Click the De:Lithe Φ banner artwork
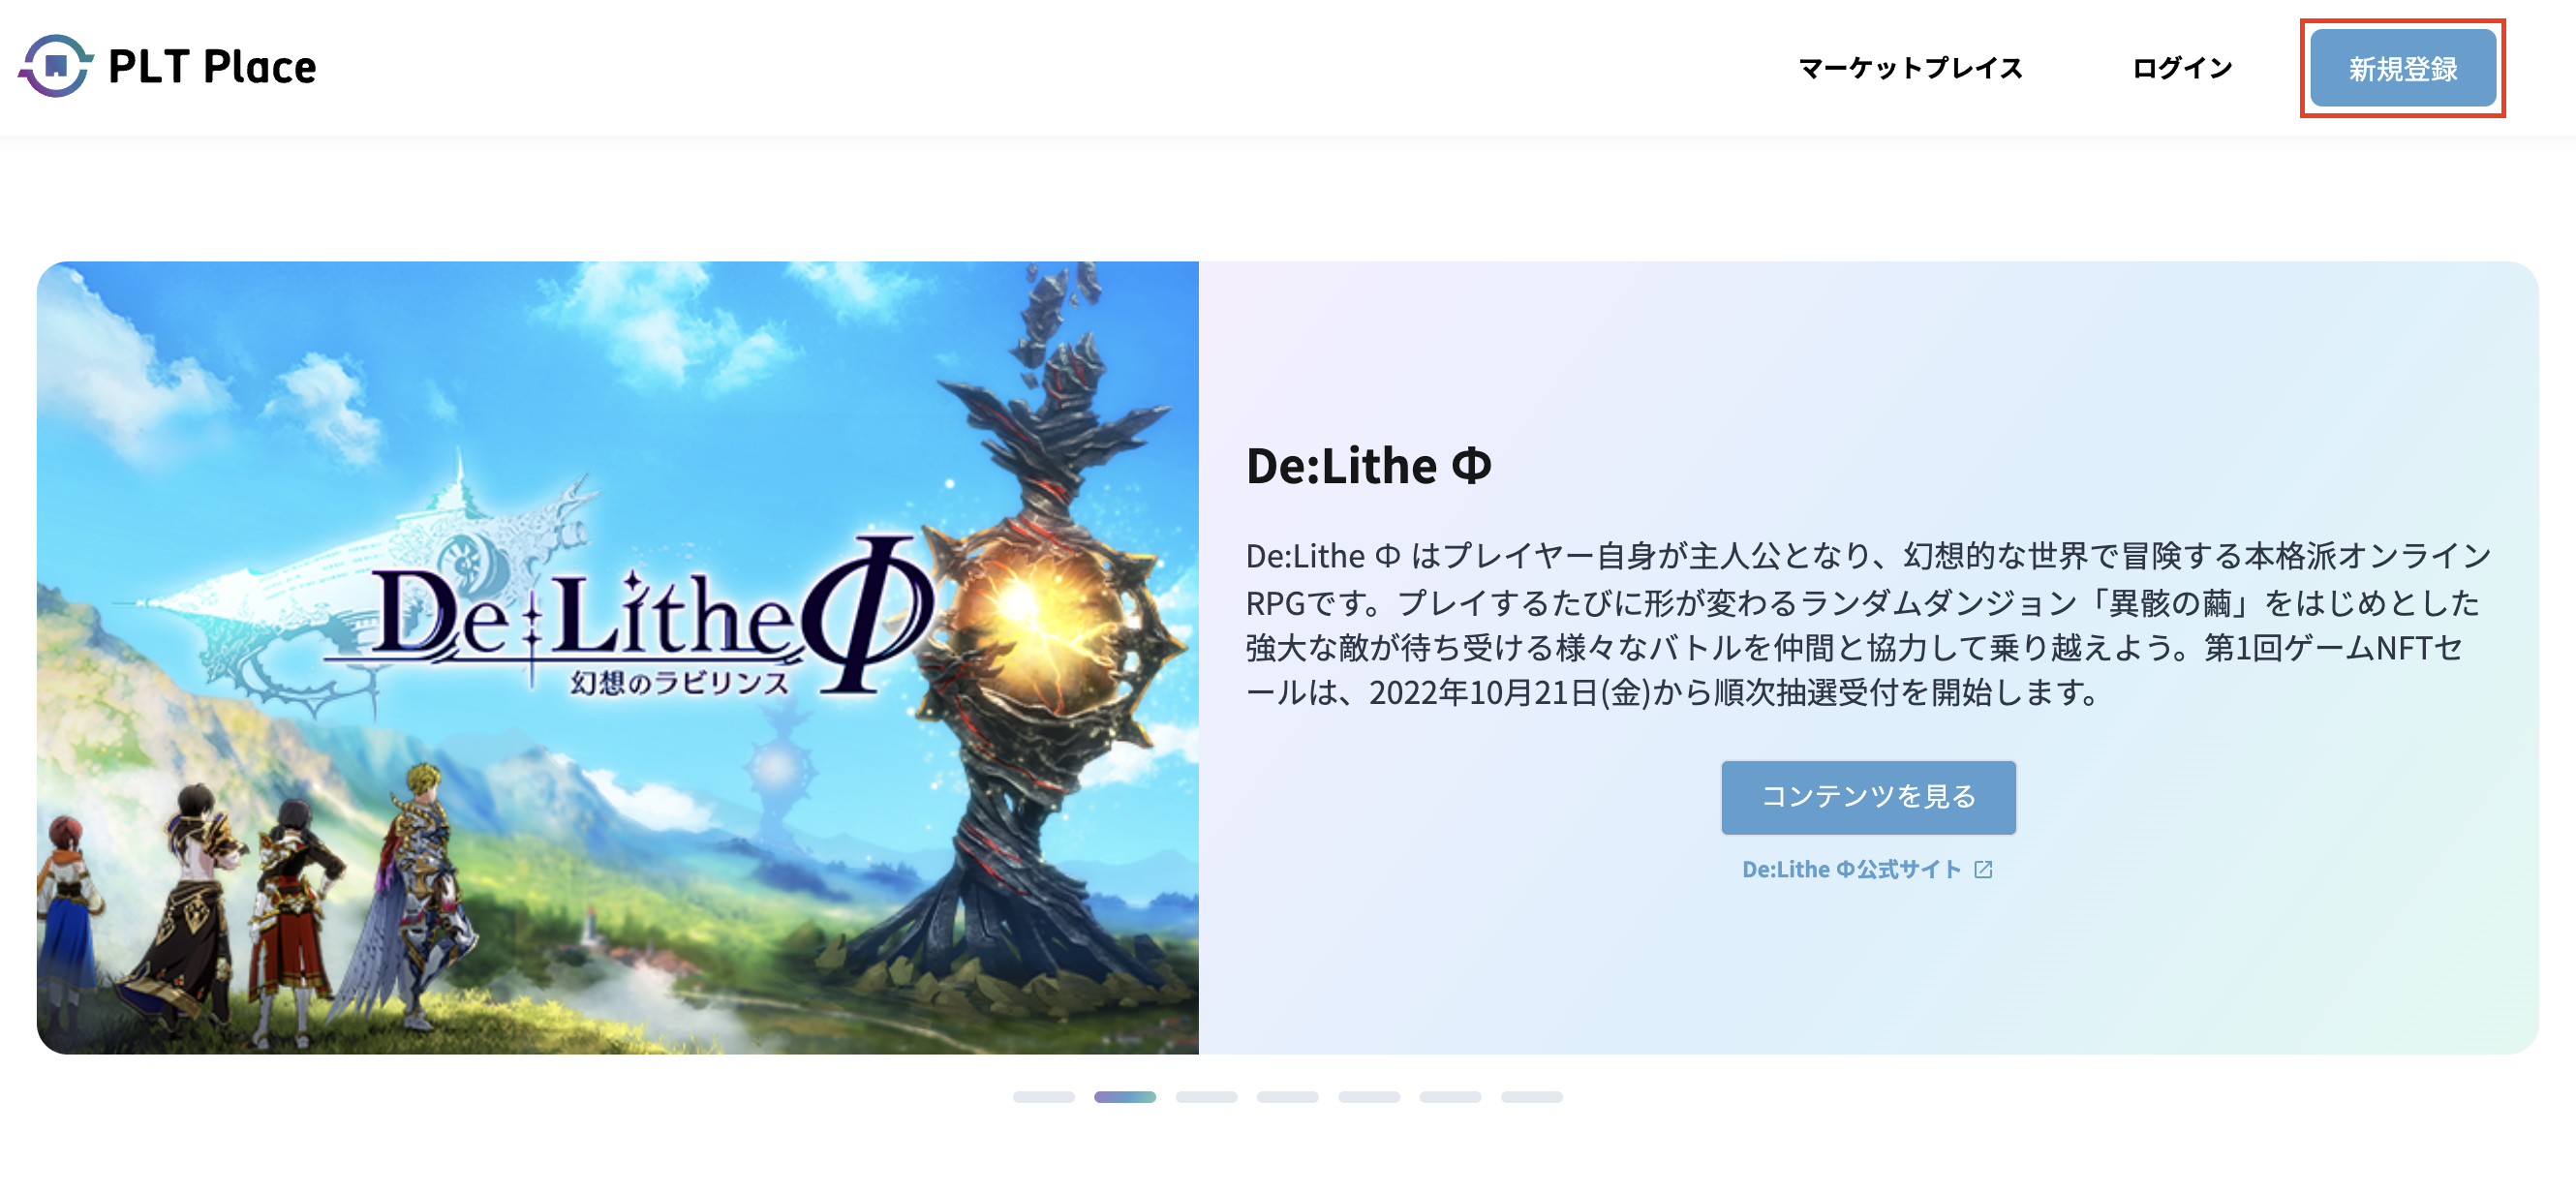The width and height of the screenshot is (2576, 1193). 618,658
